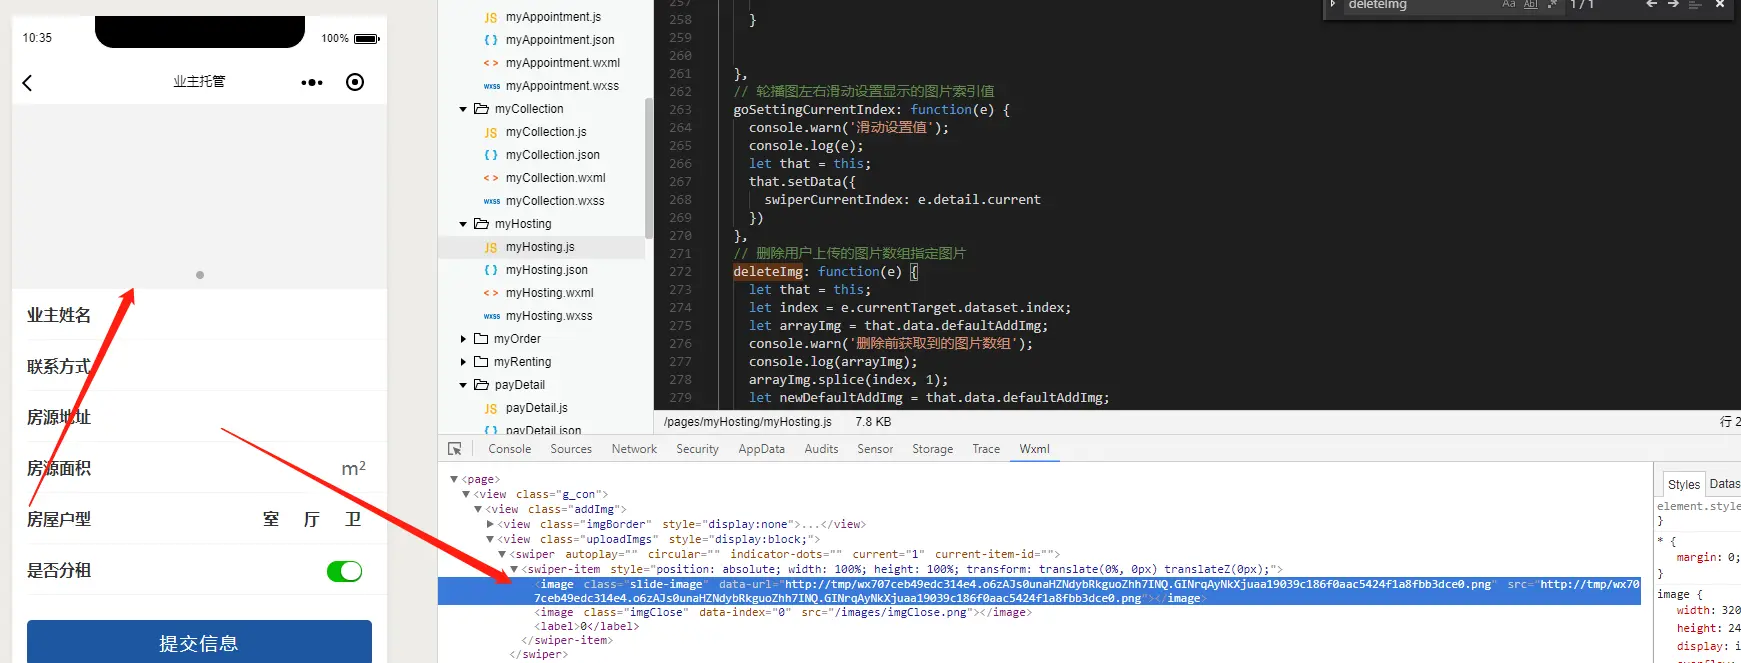Click find-in-selection icon in find box
Image resolution: width=1741 pixels, height=663 pixels.
(1695, 4)
